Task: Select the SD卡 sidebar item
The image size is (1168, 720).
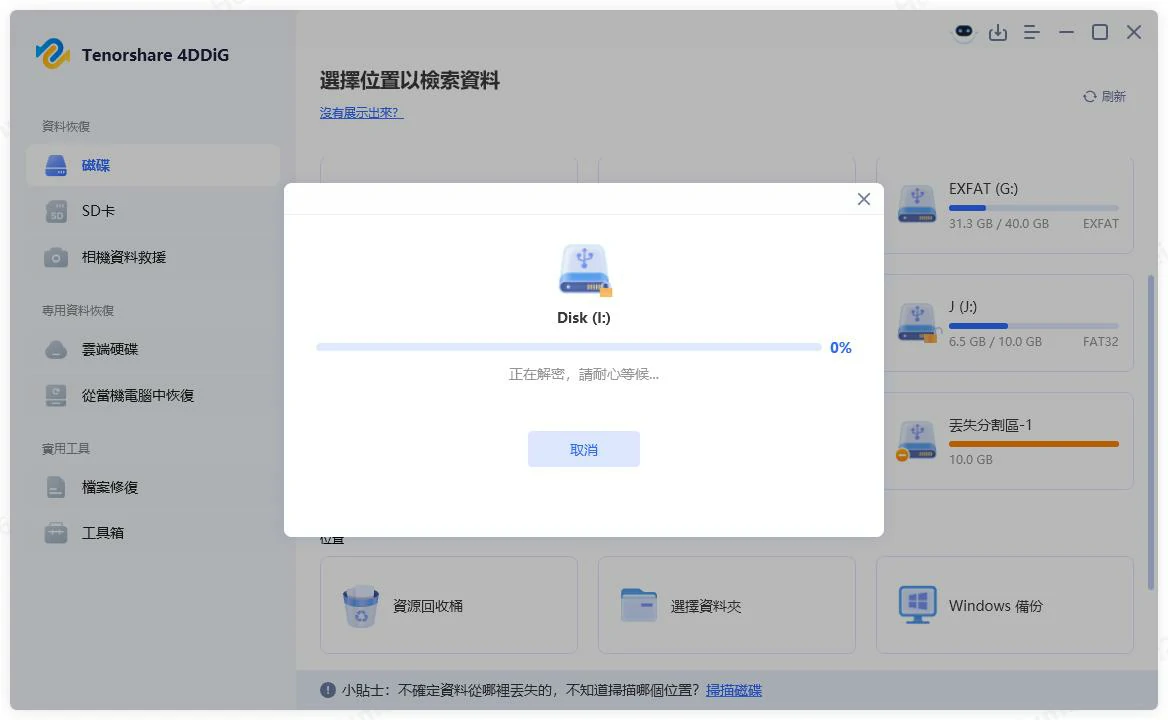Action: 153,211
